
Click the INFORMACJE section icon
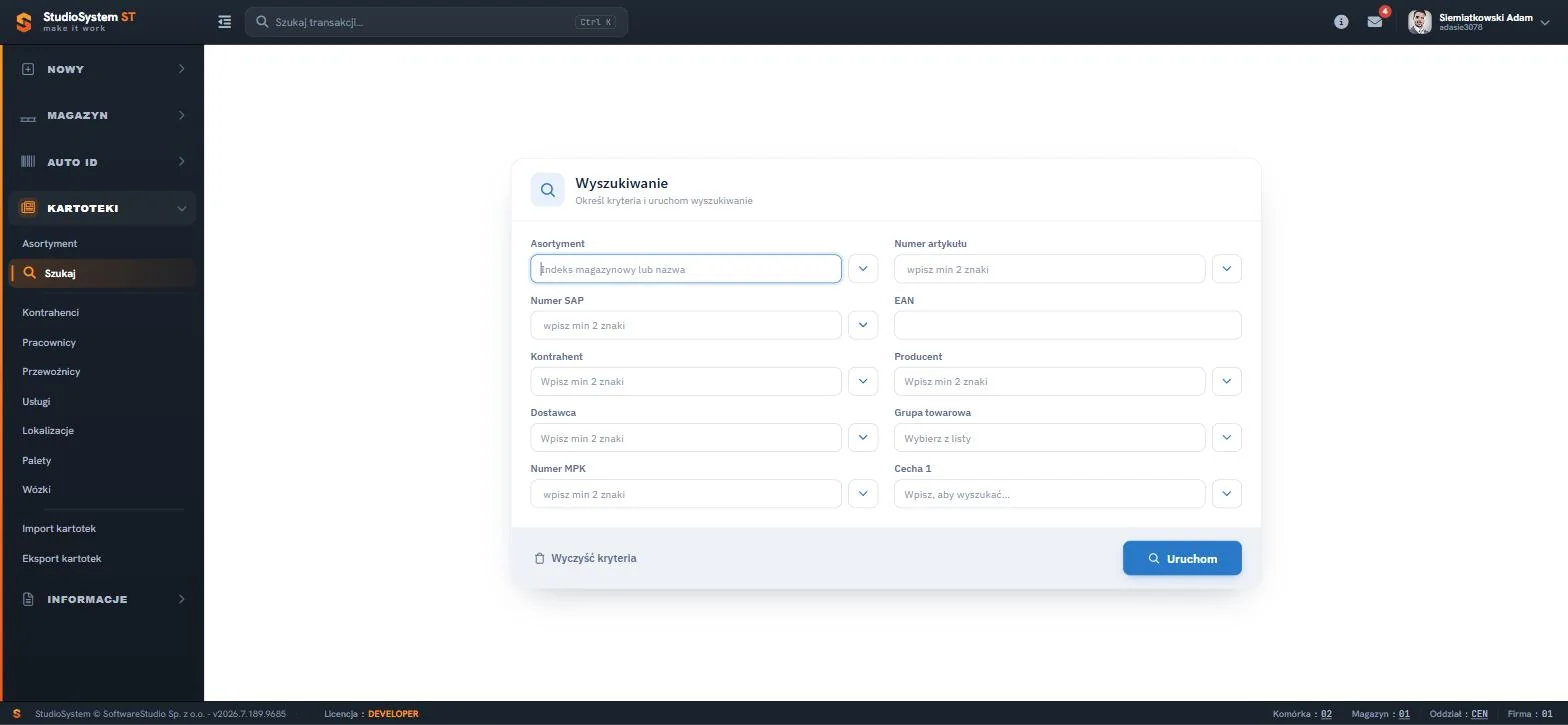[28, 599]
